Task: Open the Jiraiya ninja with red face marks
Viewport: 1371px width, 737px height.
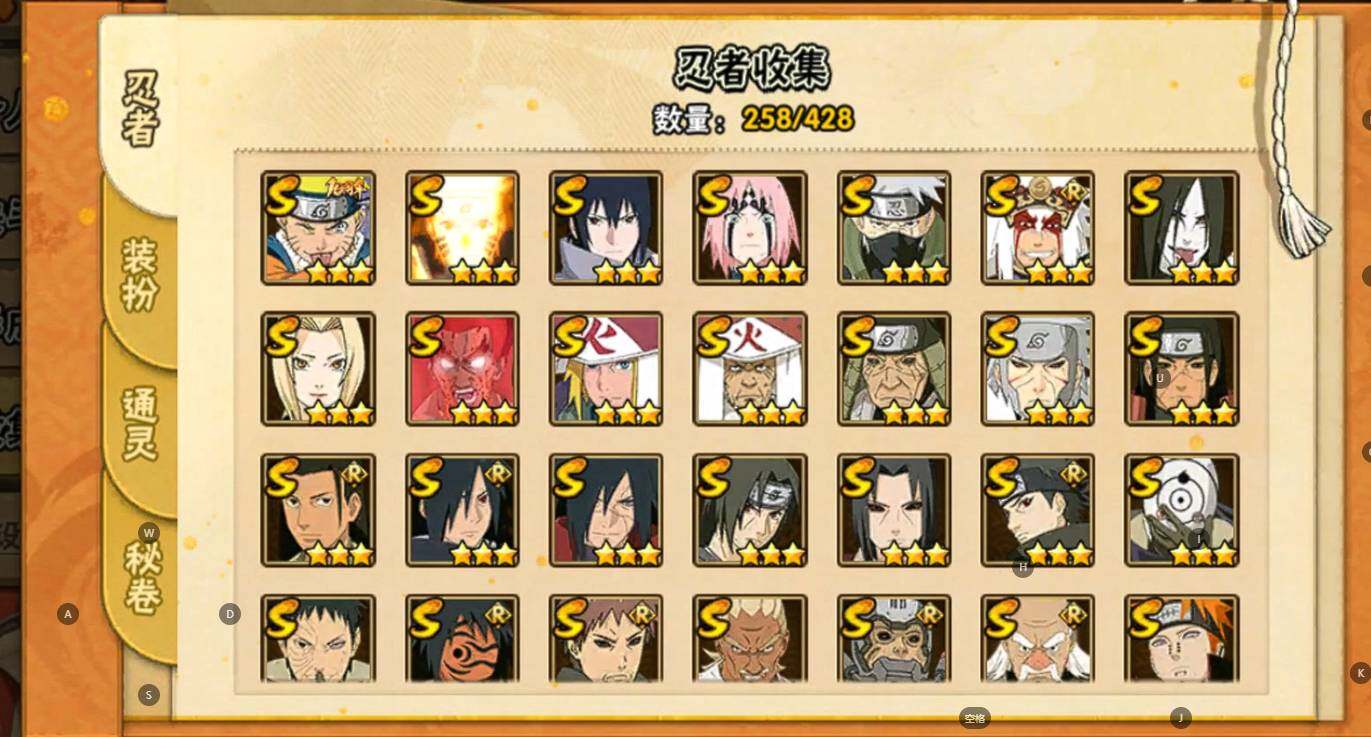Action: [1038, 228]
